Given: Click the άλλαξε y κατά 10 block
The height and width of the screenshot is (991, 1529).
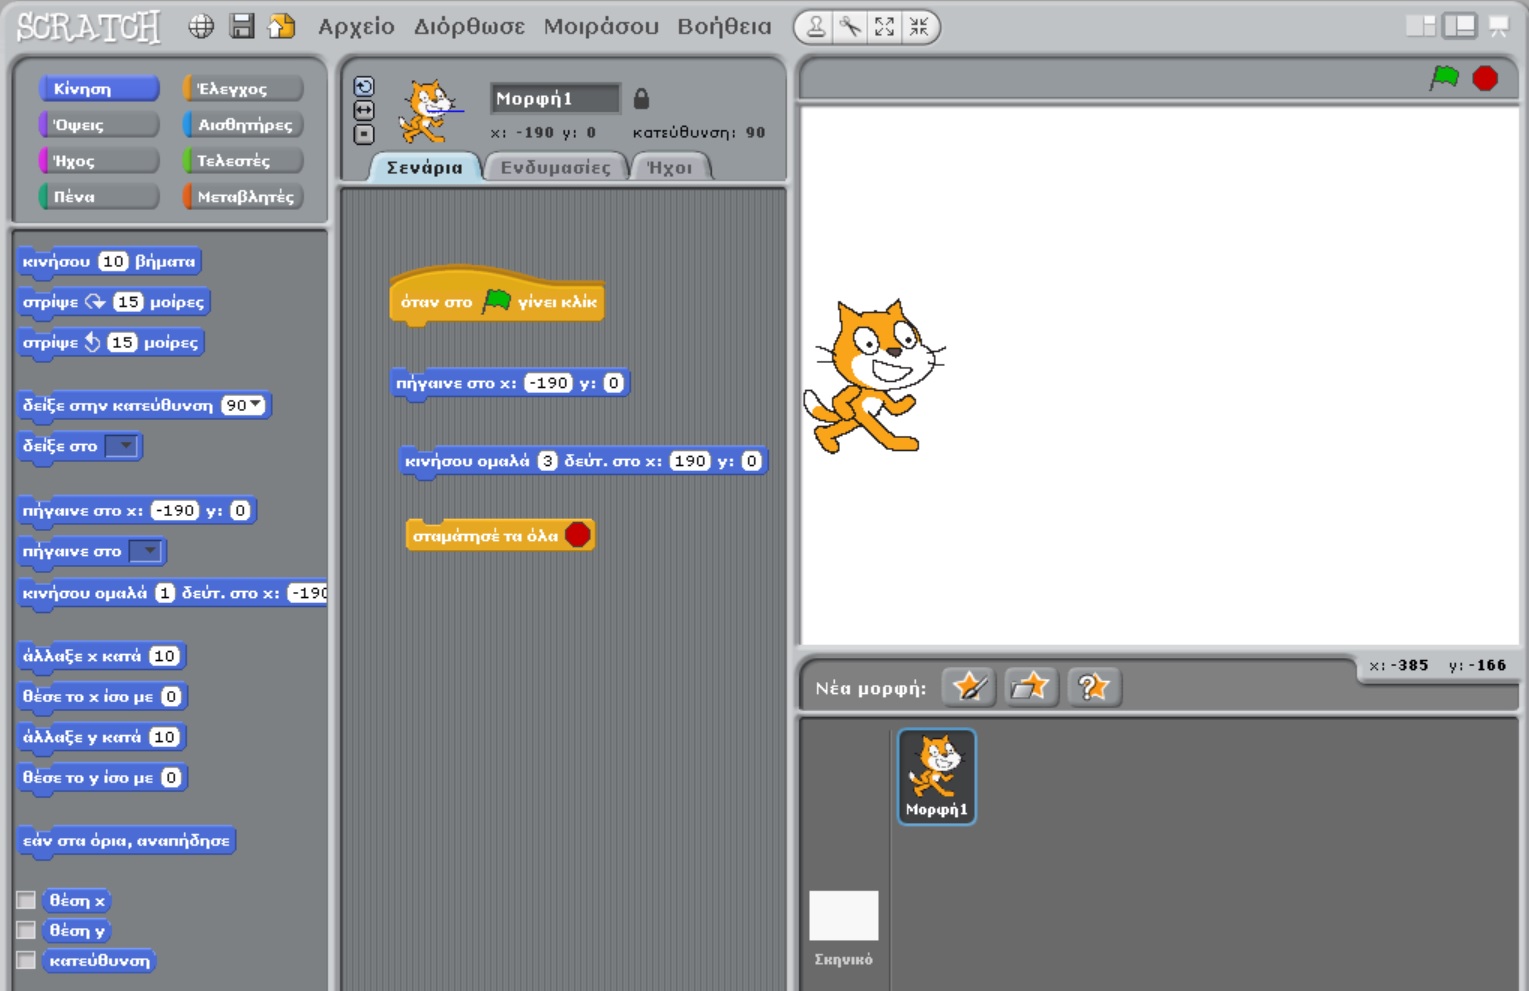Looking at the screenshot, I should [102, 738].
